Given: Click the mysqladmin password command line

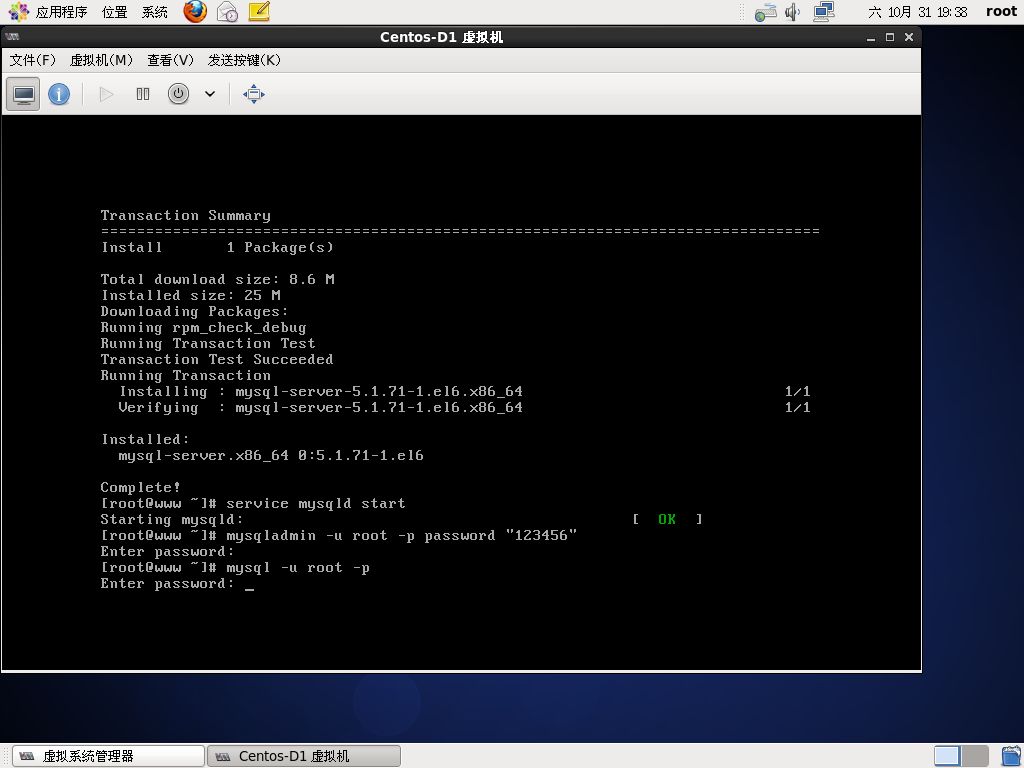Looking at the screenshot, I should pyautogui.click(x=338, y=536).
